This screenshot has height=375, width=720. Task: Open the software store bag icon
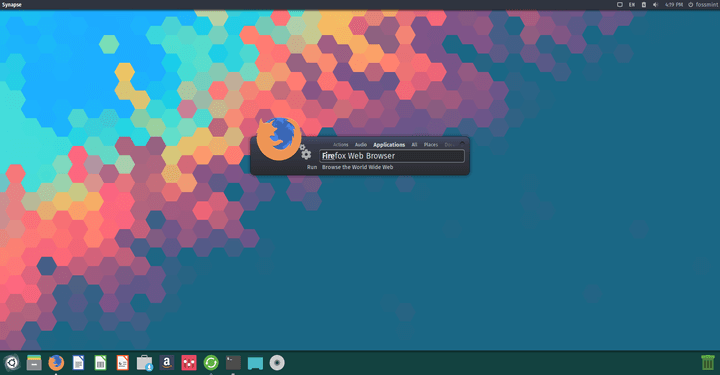point(144,363)
